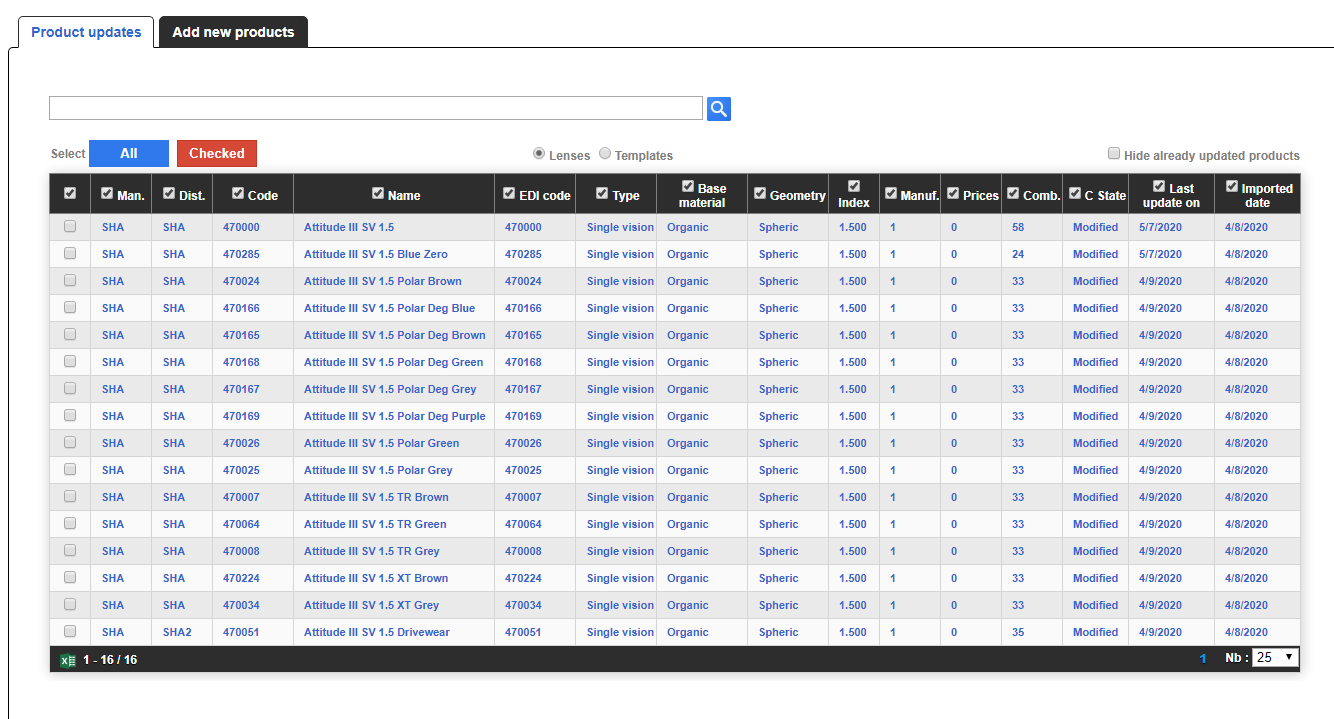Toggle the Man. column checkbox
The width and height of the screenshot is (1334, 719).
(x=107, y=193)
